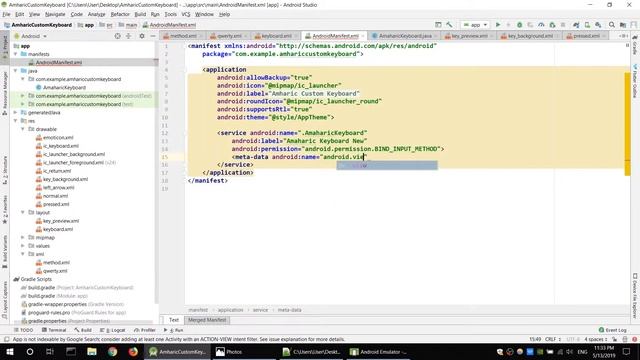Open the TODO tool window
Image resolution: width=640 pixels, height=360 pixels.
pos(24,330)
